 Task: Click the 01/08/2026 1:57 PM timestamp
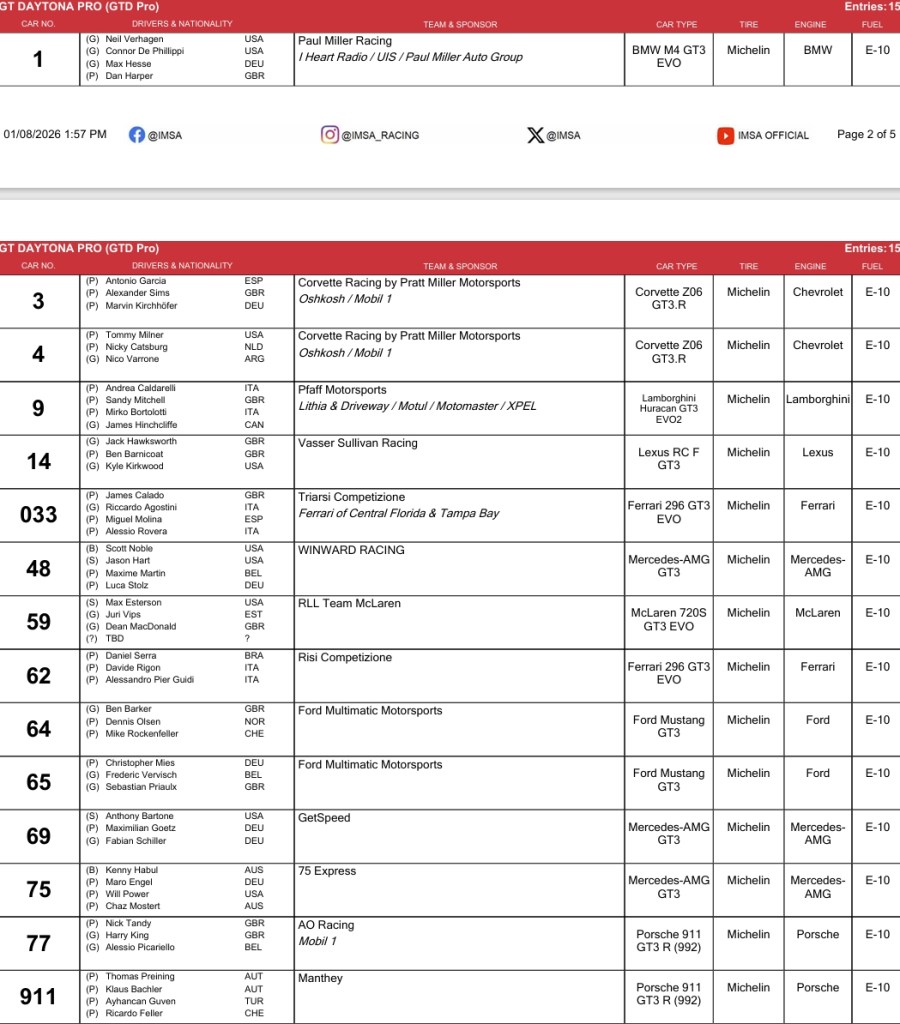55,134
